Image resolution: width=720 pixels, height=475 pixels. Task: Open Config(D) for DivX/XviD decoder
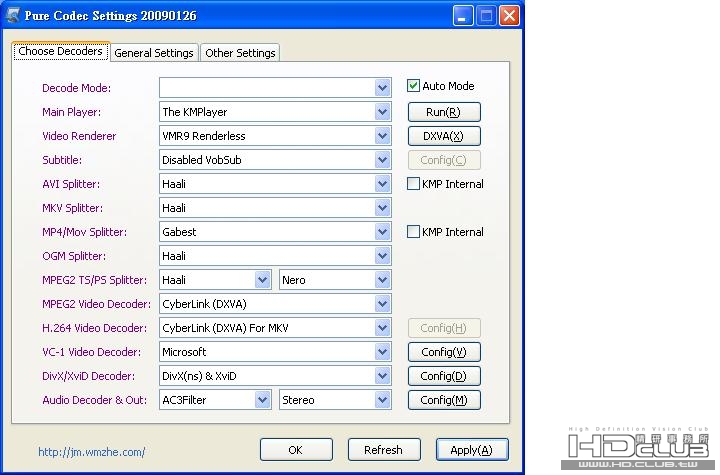[444, 376]
